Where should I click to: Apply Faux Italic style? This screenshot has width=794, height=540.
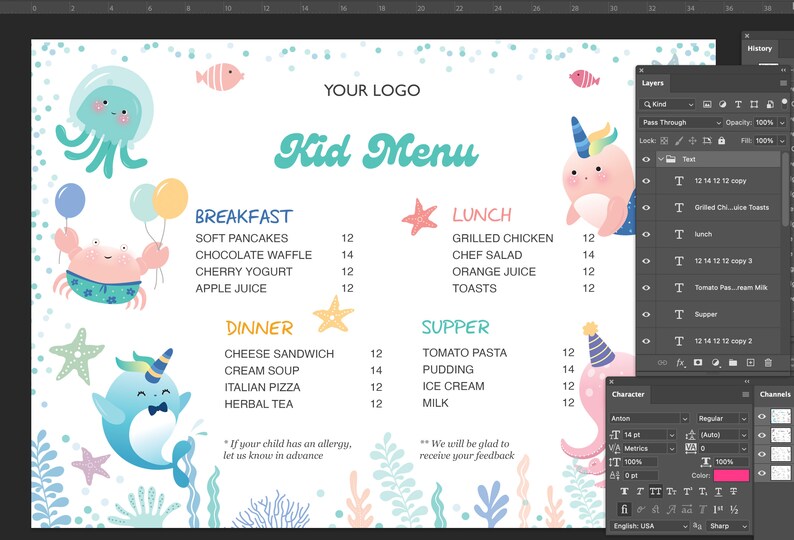tap(640, 491)
